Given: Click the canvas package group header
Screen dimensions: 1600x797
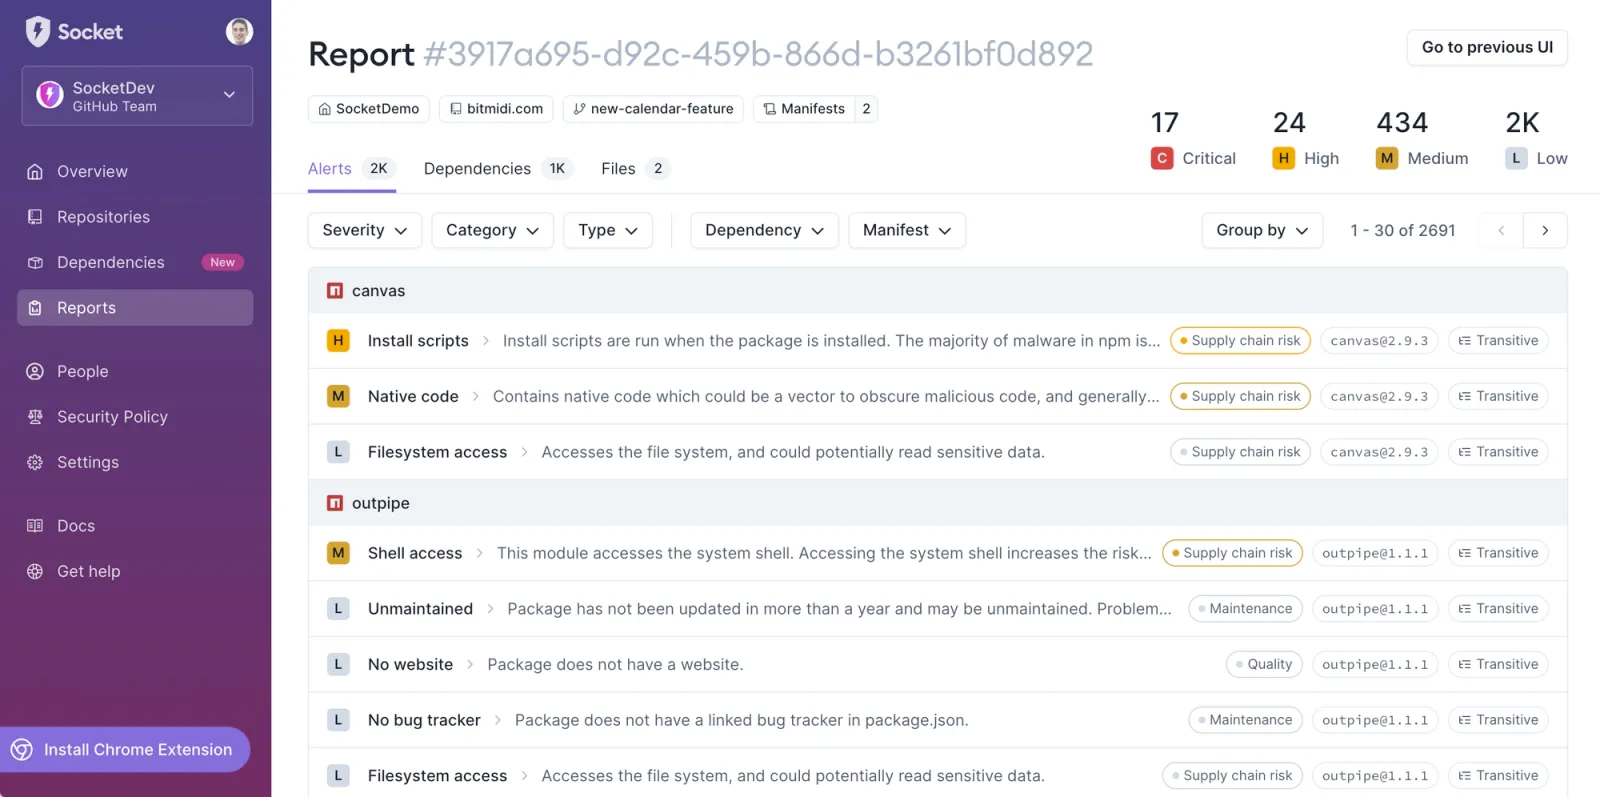Looking at the screenshot, I should tap(938, 291).
